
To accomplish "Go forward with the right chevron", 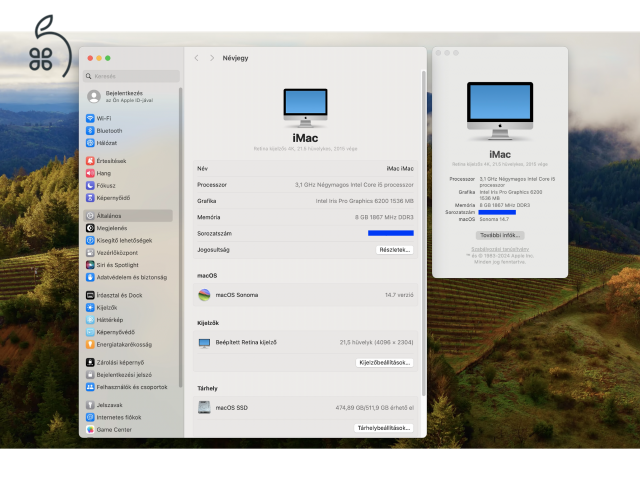I will 212,58.
